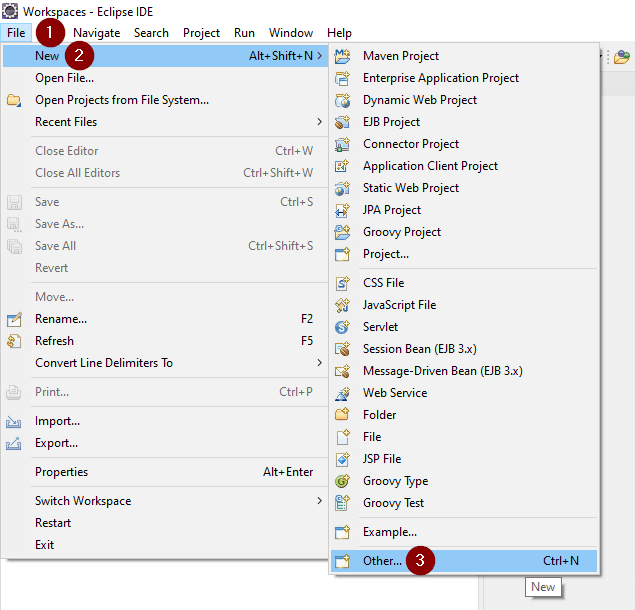Select the EJB Project icon
Viewport: 635px width, 610px height.
click(x=343, y=122)
